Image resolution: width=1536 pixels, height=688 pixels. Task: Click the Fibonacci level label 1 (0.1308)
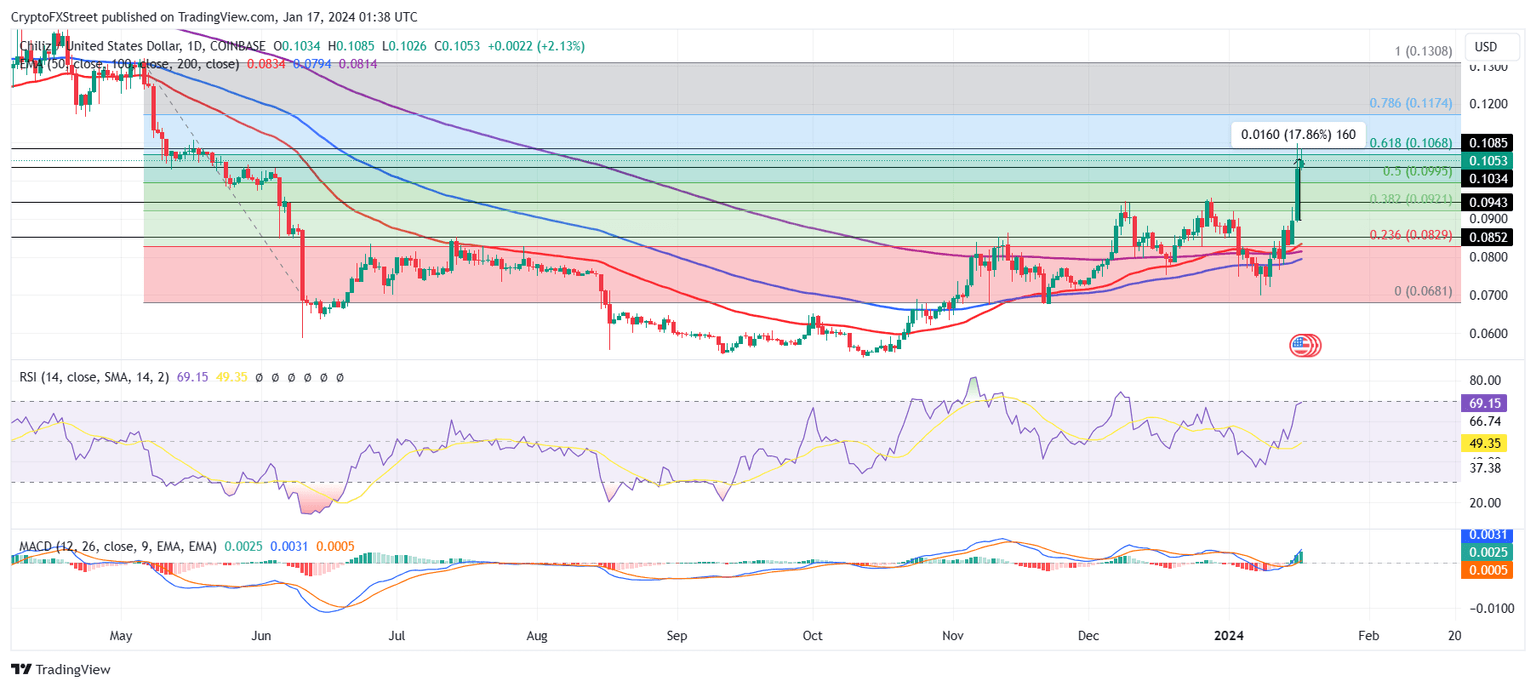pyautogui.click(x=1421, y=51)
